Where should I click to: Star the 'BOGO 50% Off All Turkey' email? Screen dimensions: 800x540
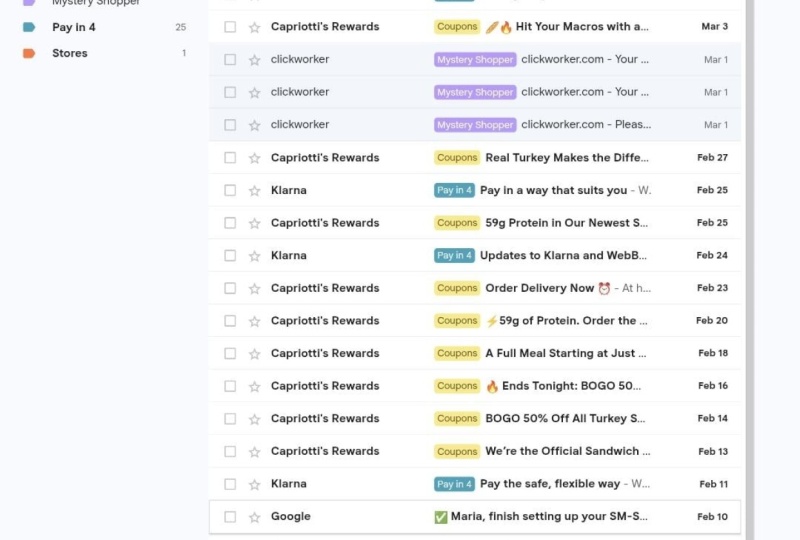point(255,419)
